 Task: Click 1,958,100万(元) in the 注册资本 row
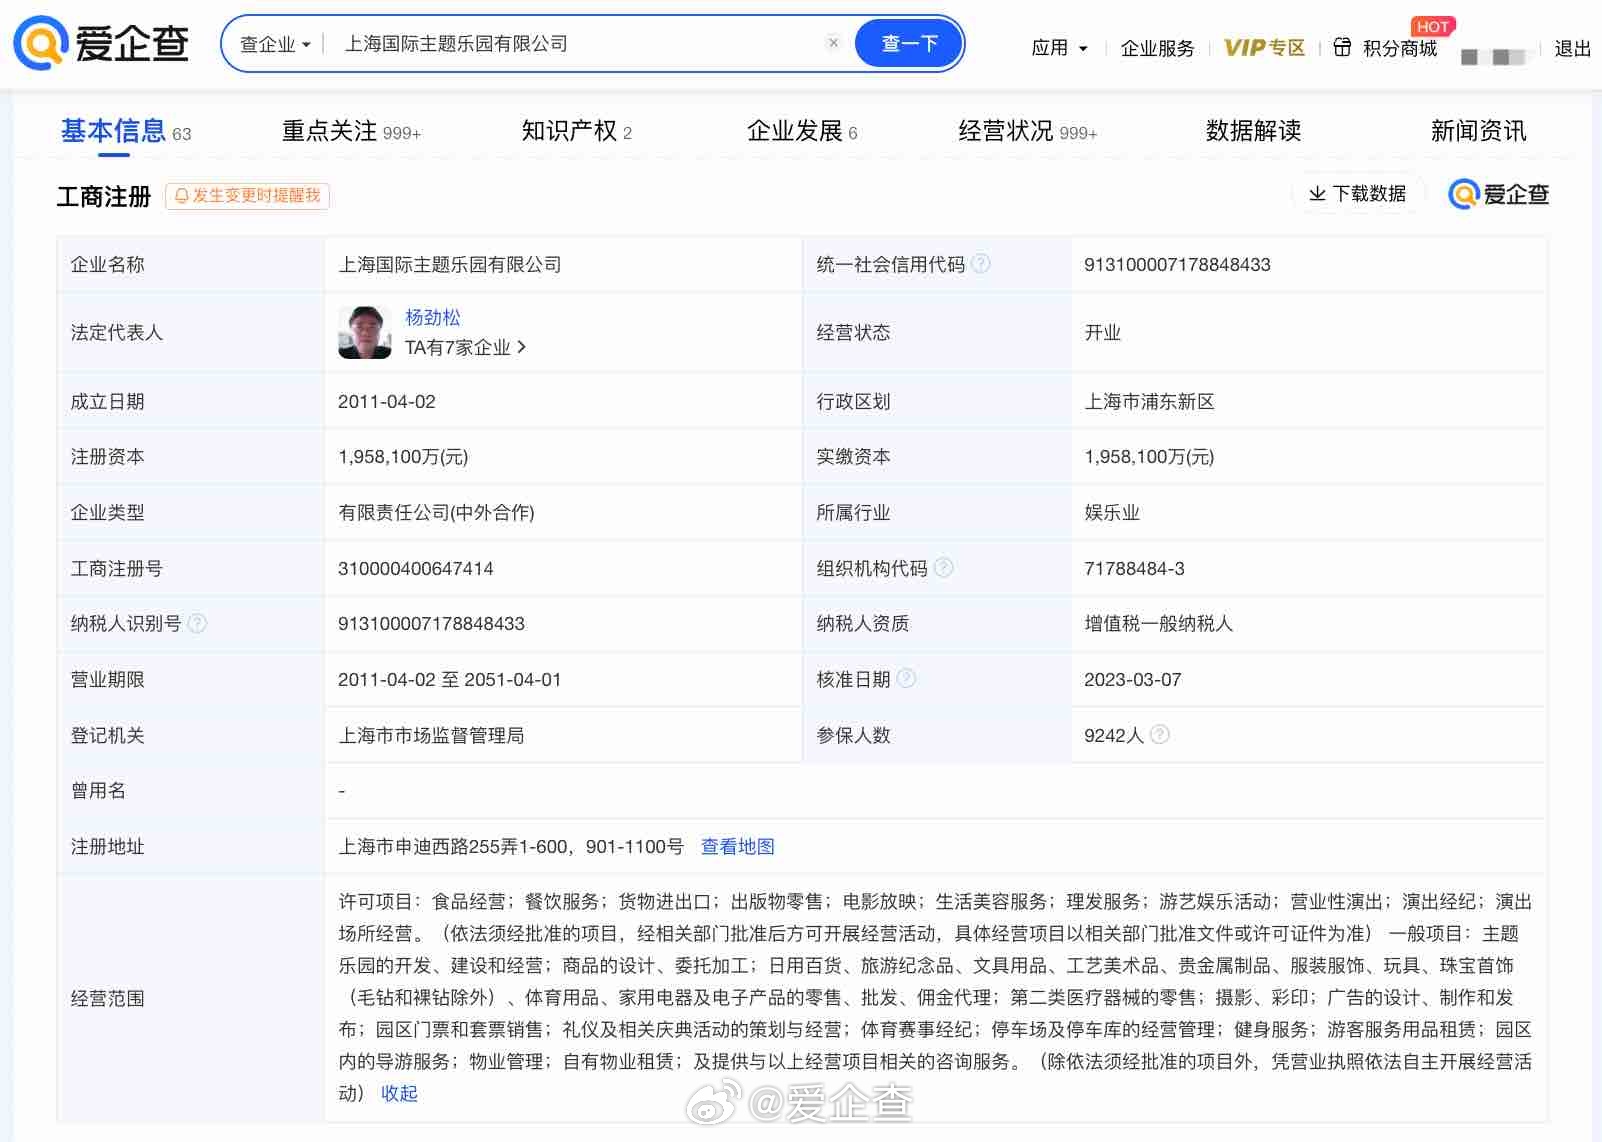pos(403,456)
